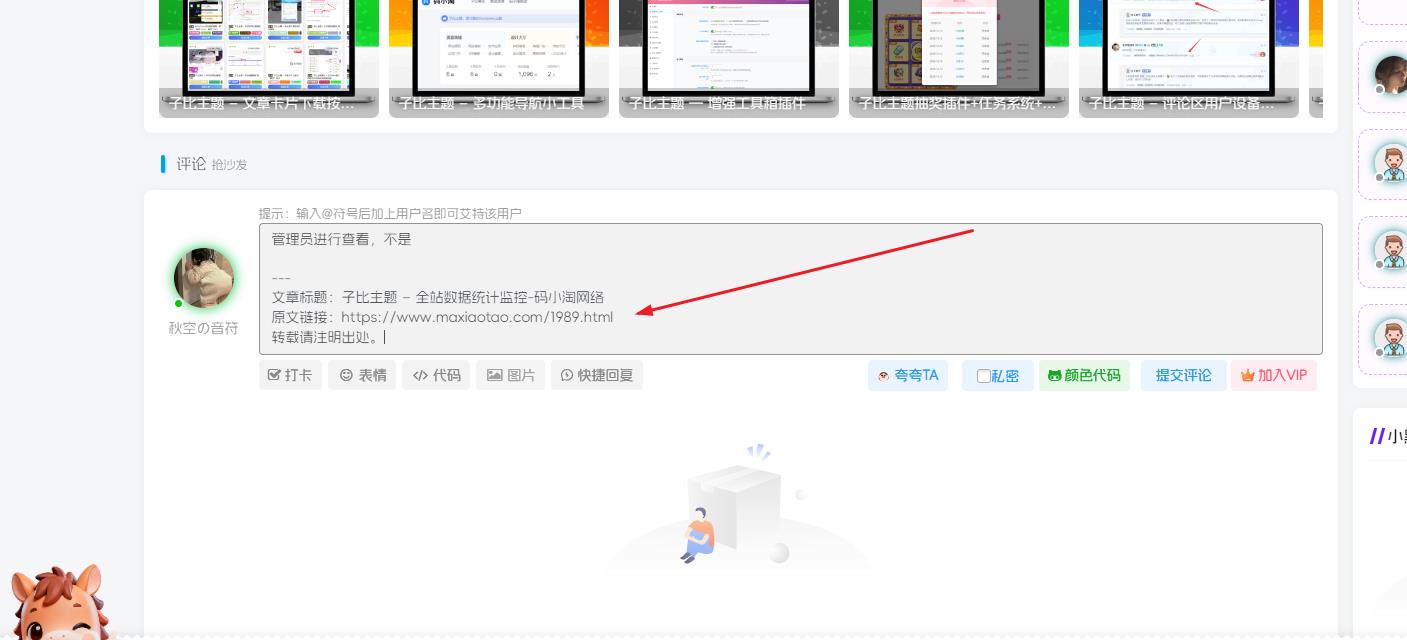Screen dimensions: 1407x640
Task: Click the topmost commenter avatar in right sidebar
Action: pyautogui.click(x=1394, y=75)
